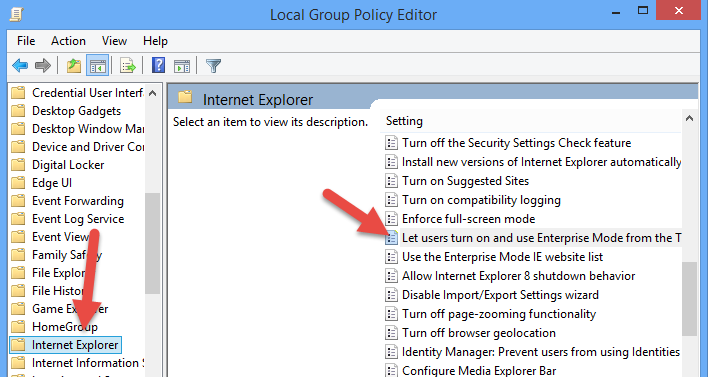Click the Back arrow toolbar icon

(20, 66)
